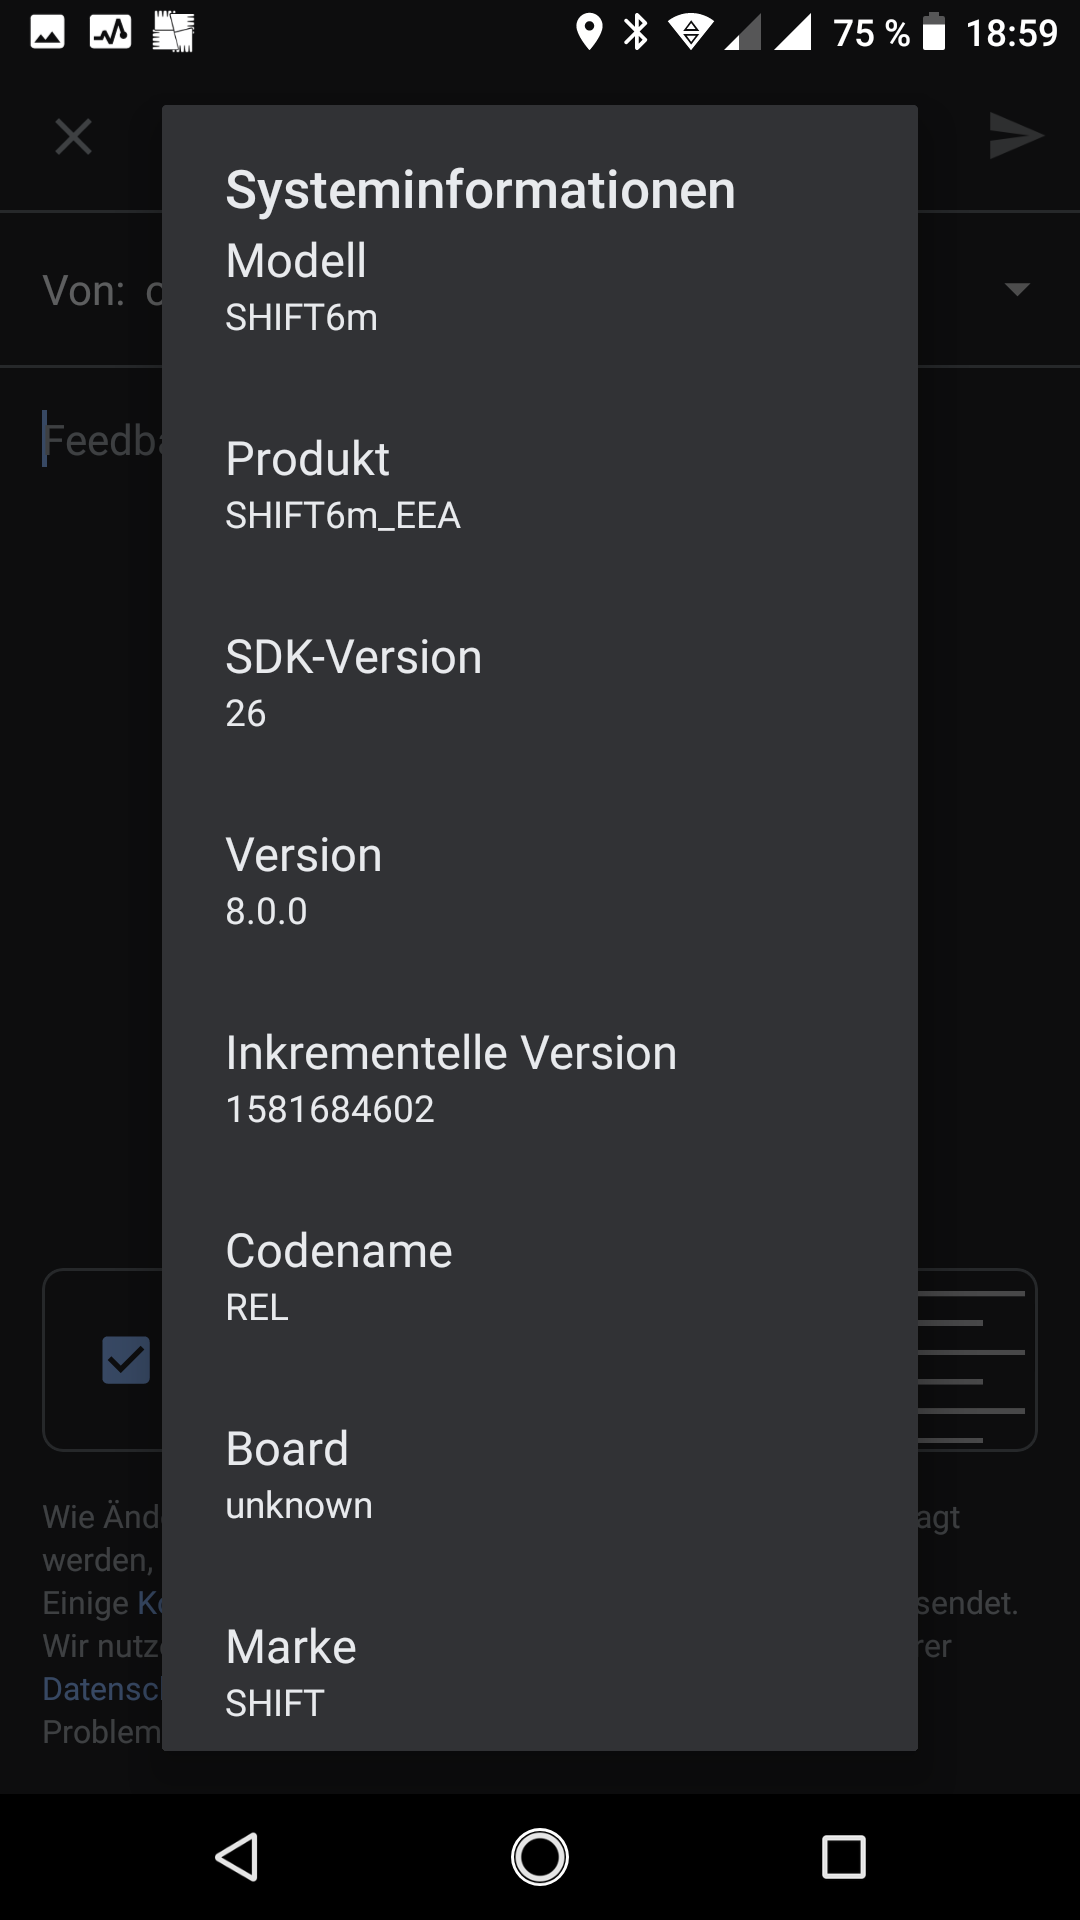The width and height of the screenshot is (1080, 1920).
Task: Tap the Modell label
Action: click(x=296, y=261)
